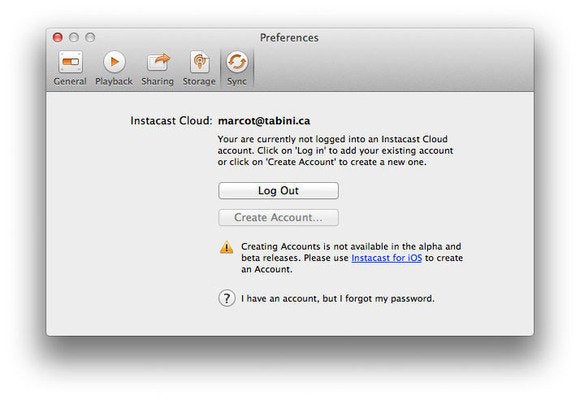Click the 'Storage' tab label text
This screenshot has width=580, height=400.
[x=199, y=81]
